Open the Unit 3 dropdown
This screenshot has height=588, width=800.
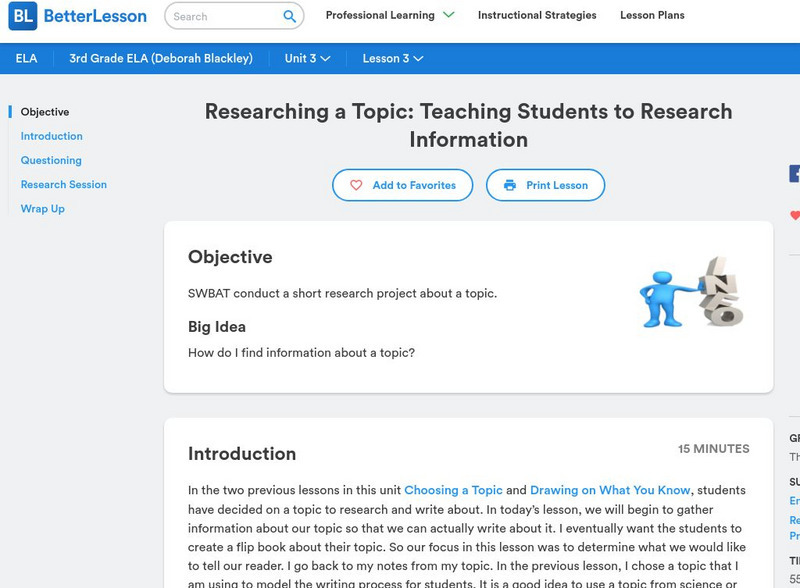pyautogui.click(x=307, y=58)
